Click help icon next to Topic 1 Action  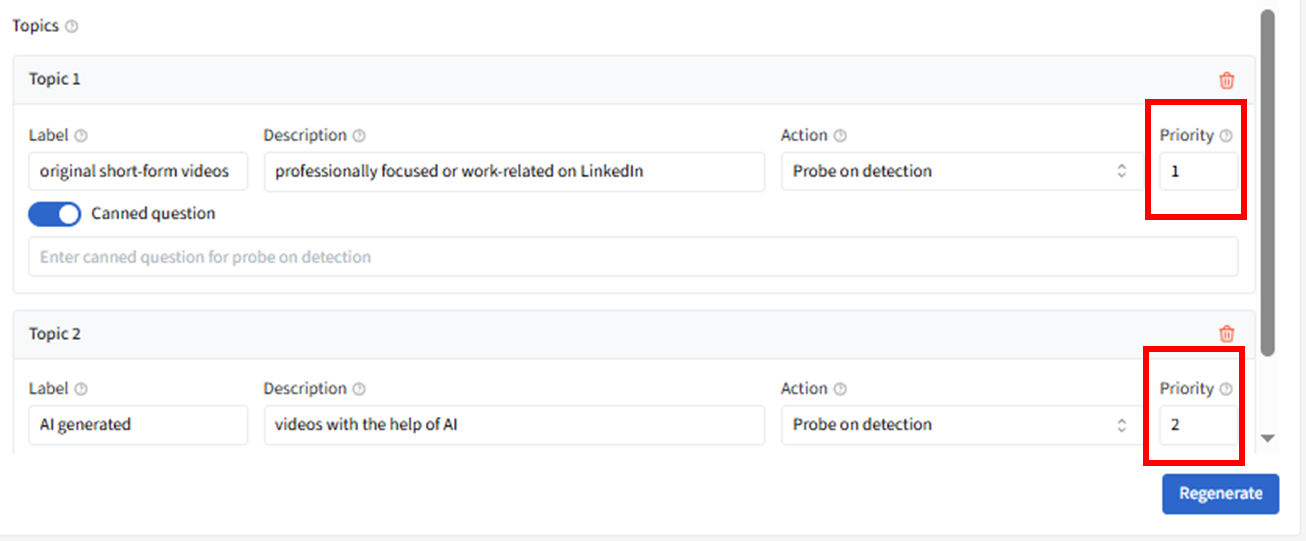coord(840,136)
